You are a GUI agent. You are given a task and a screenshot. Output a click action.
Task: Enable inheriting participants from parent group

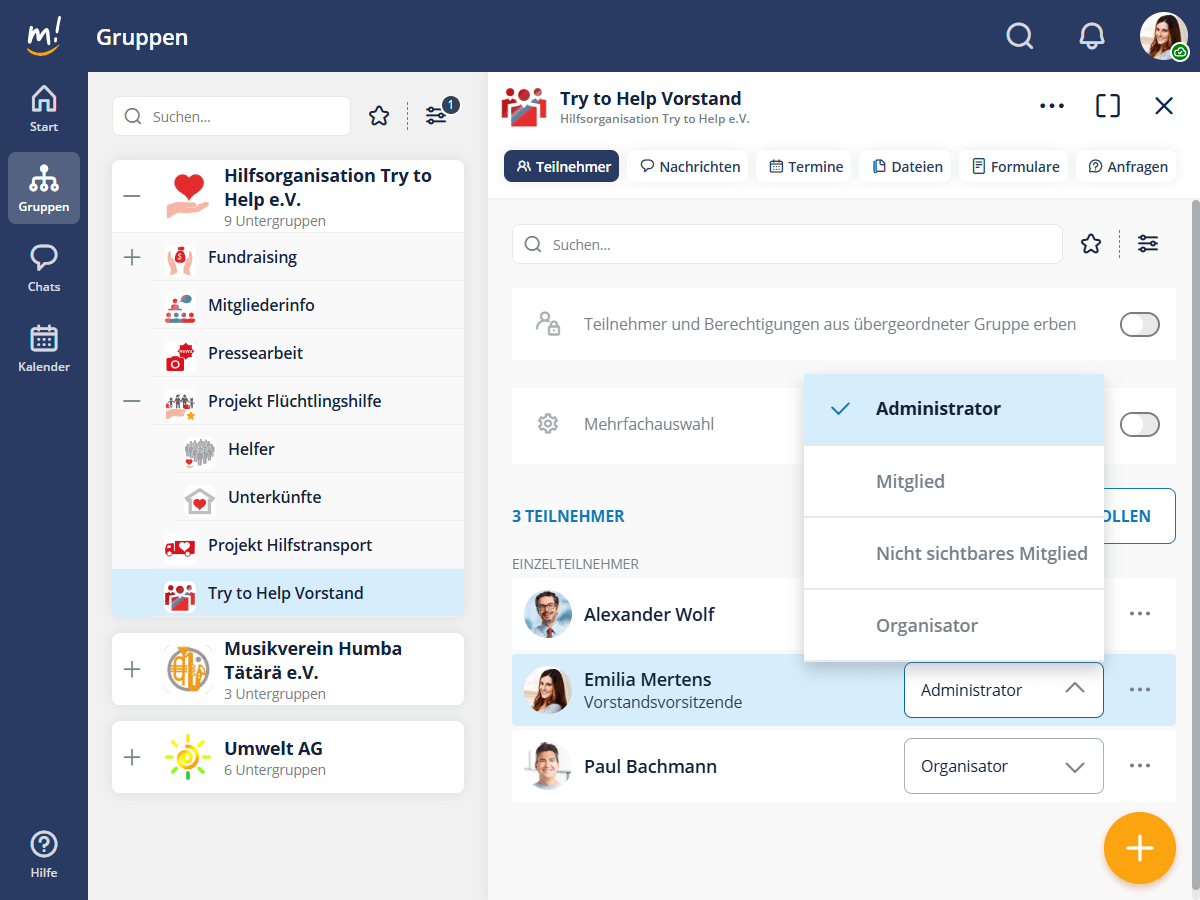click(1139, 324)
